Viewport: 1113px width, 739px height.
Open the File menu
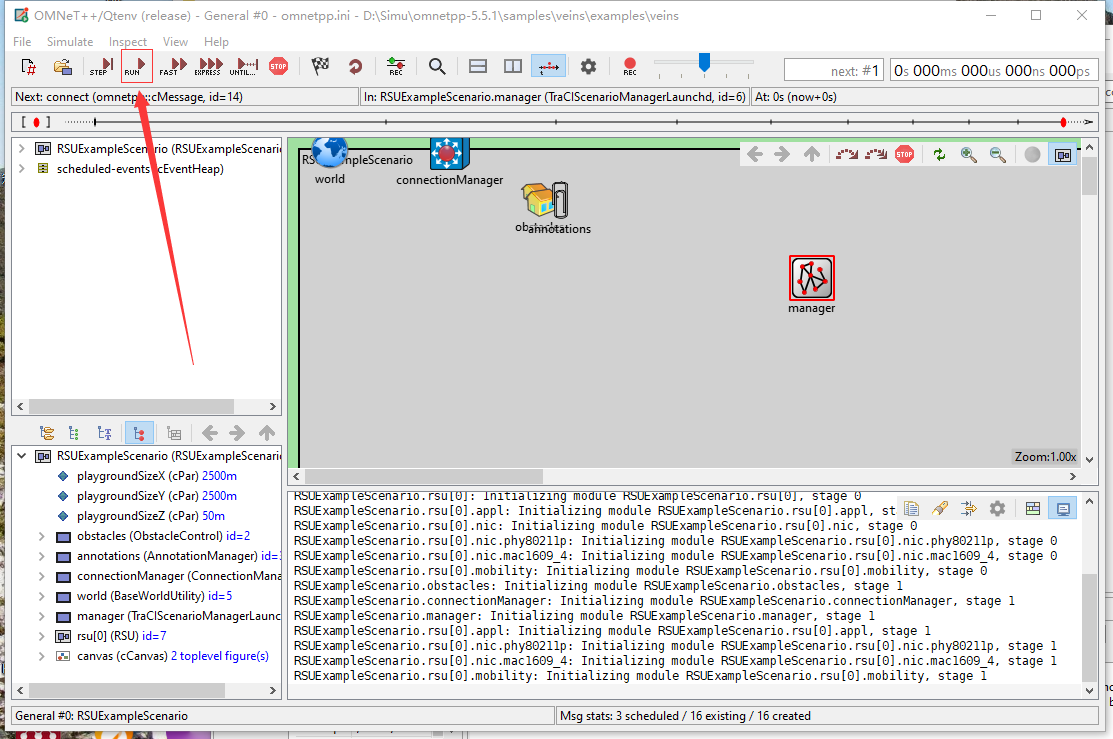pyautogui.click(x=22, y=42)
